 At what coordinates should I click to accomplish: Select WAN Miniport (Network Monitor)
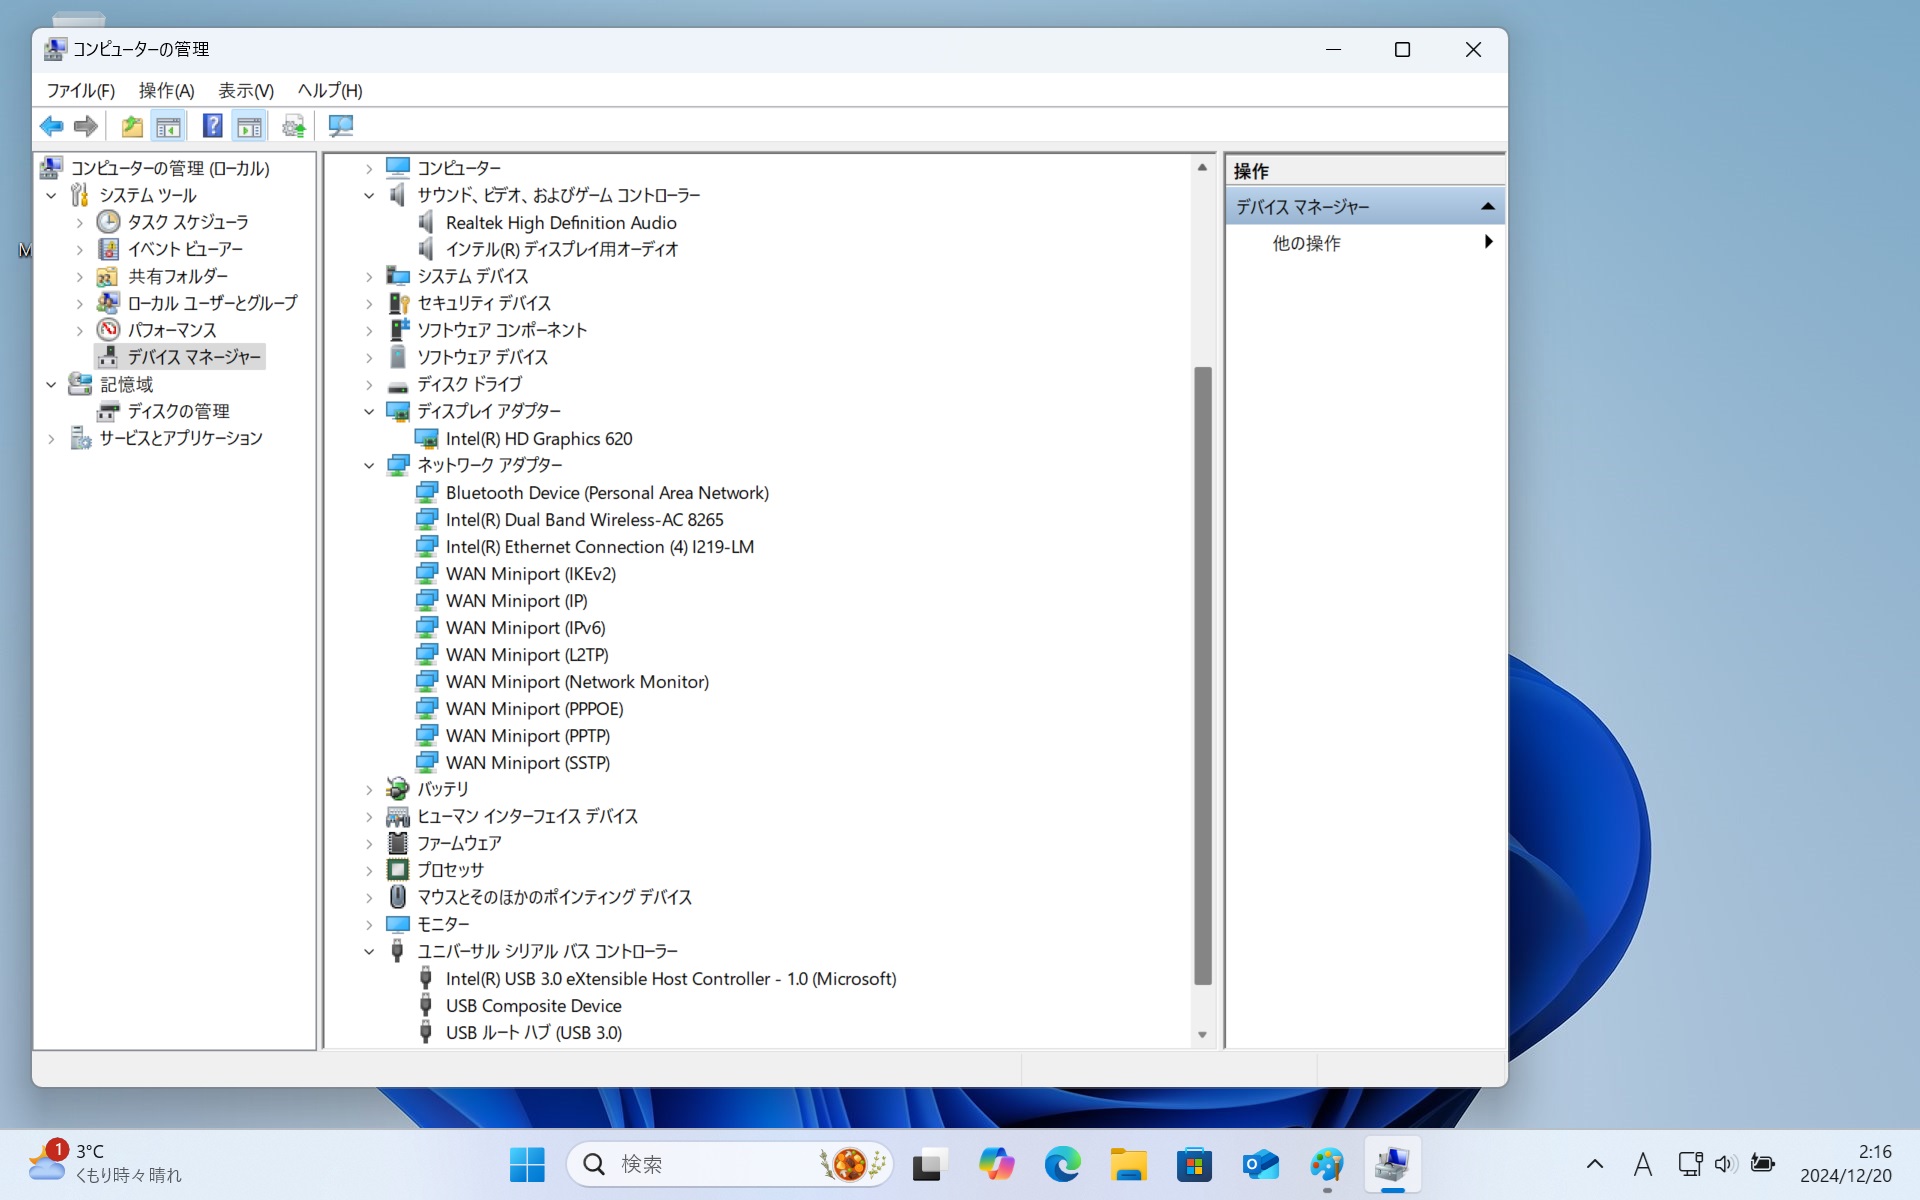[x=577, y=682]
